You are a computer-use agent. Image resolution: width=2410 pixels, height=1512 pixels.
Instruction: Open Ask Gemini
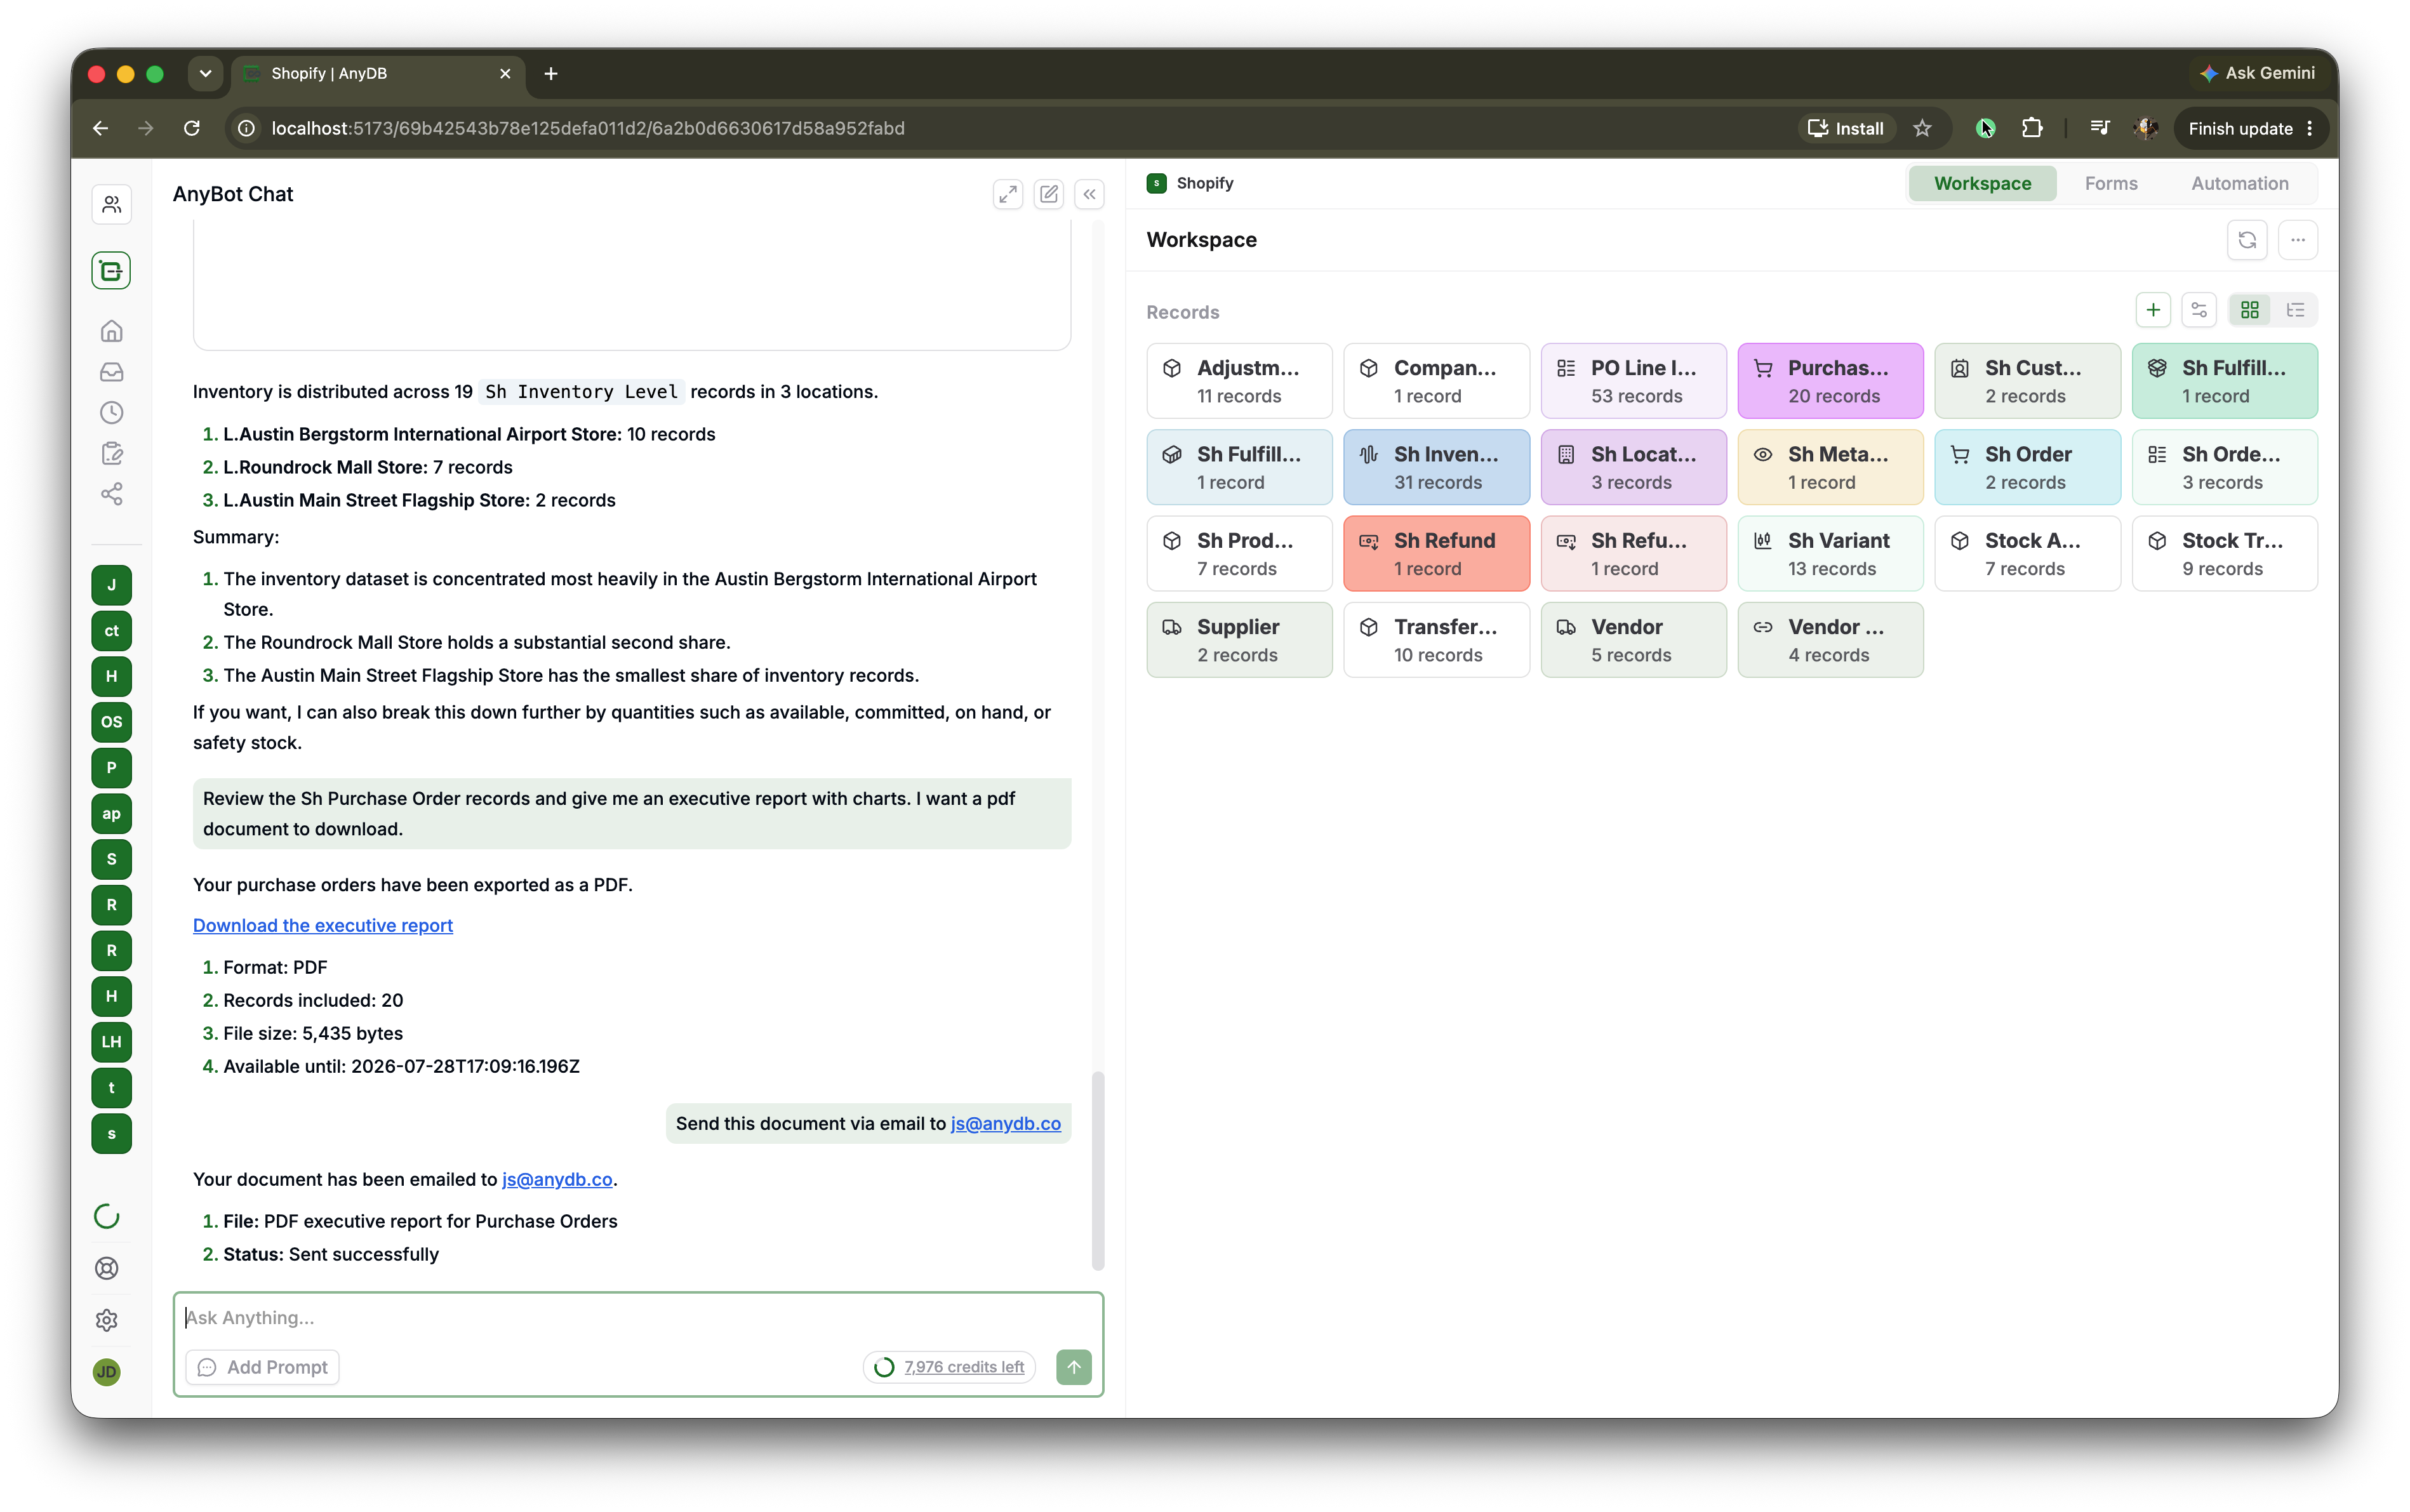2258,73
